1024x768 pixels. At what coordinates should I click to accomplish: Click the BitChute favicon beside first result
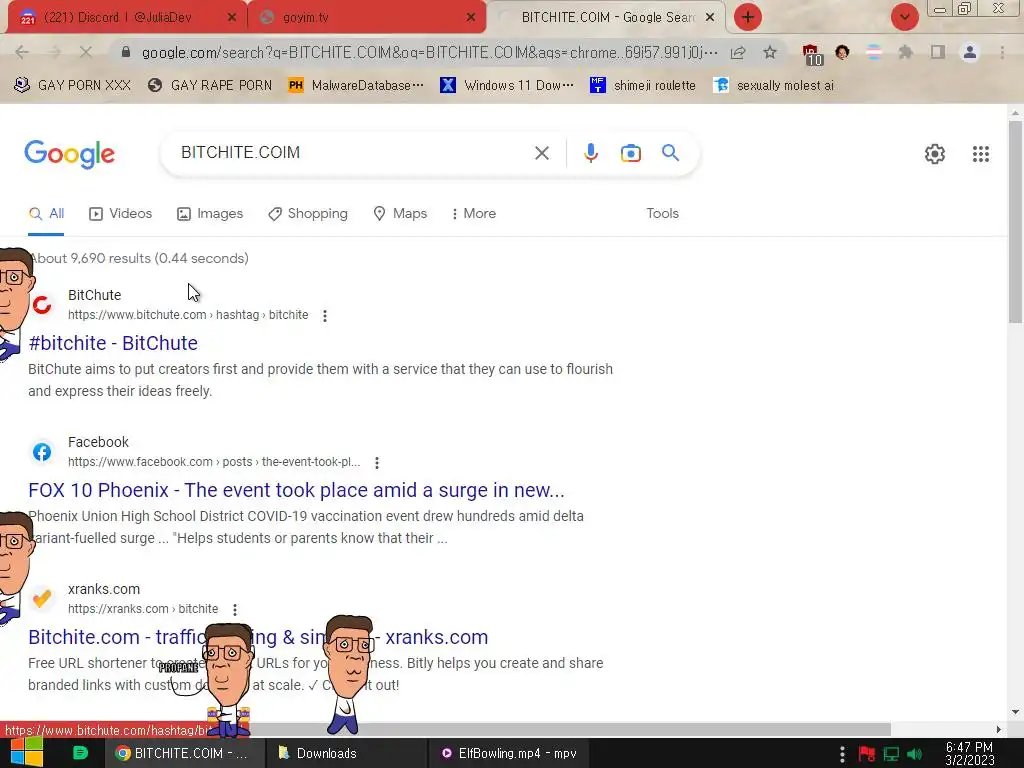tap(42, 305)
